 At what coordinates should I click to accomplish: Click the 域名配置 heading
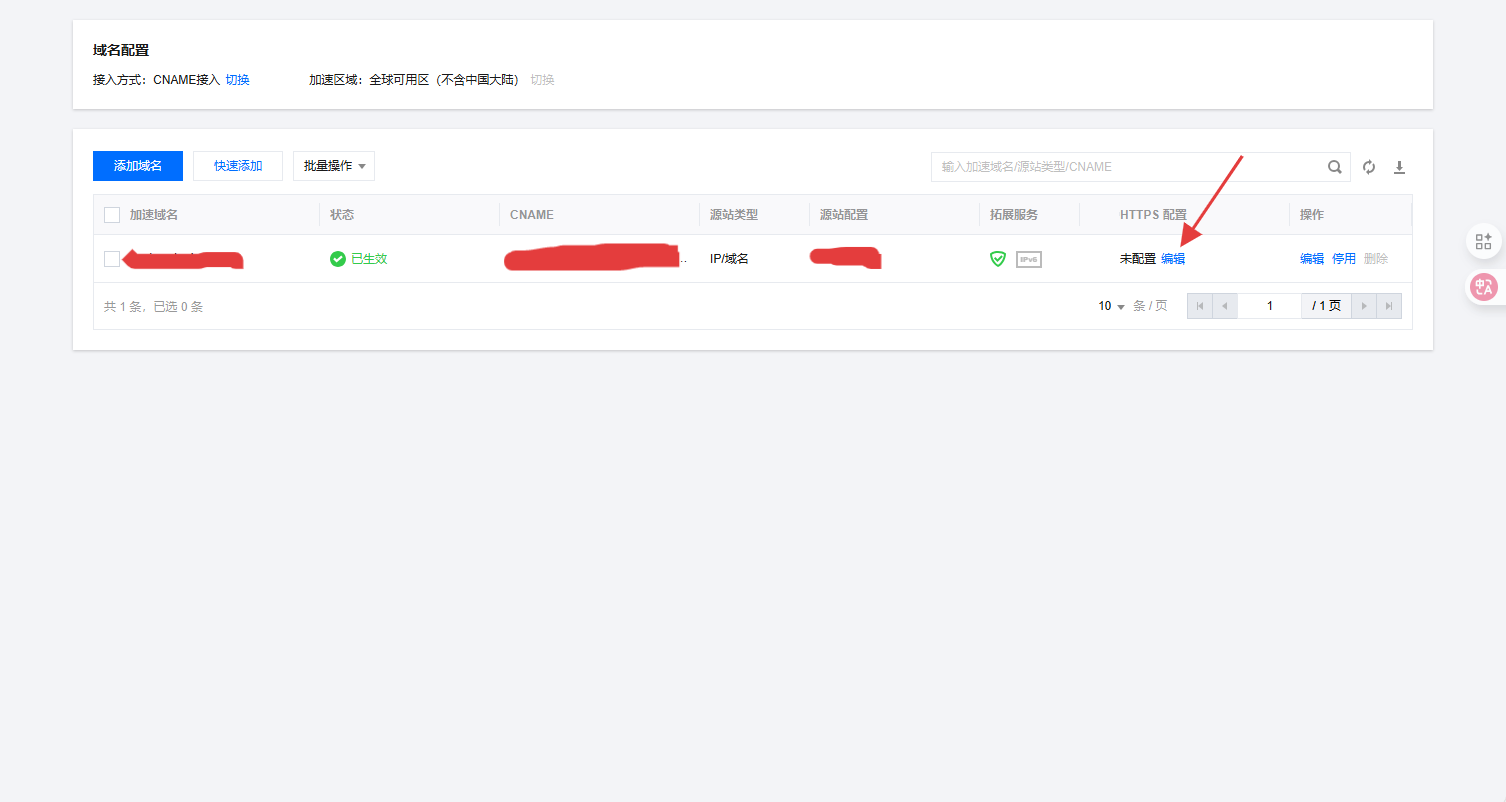tap(121, 50)
